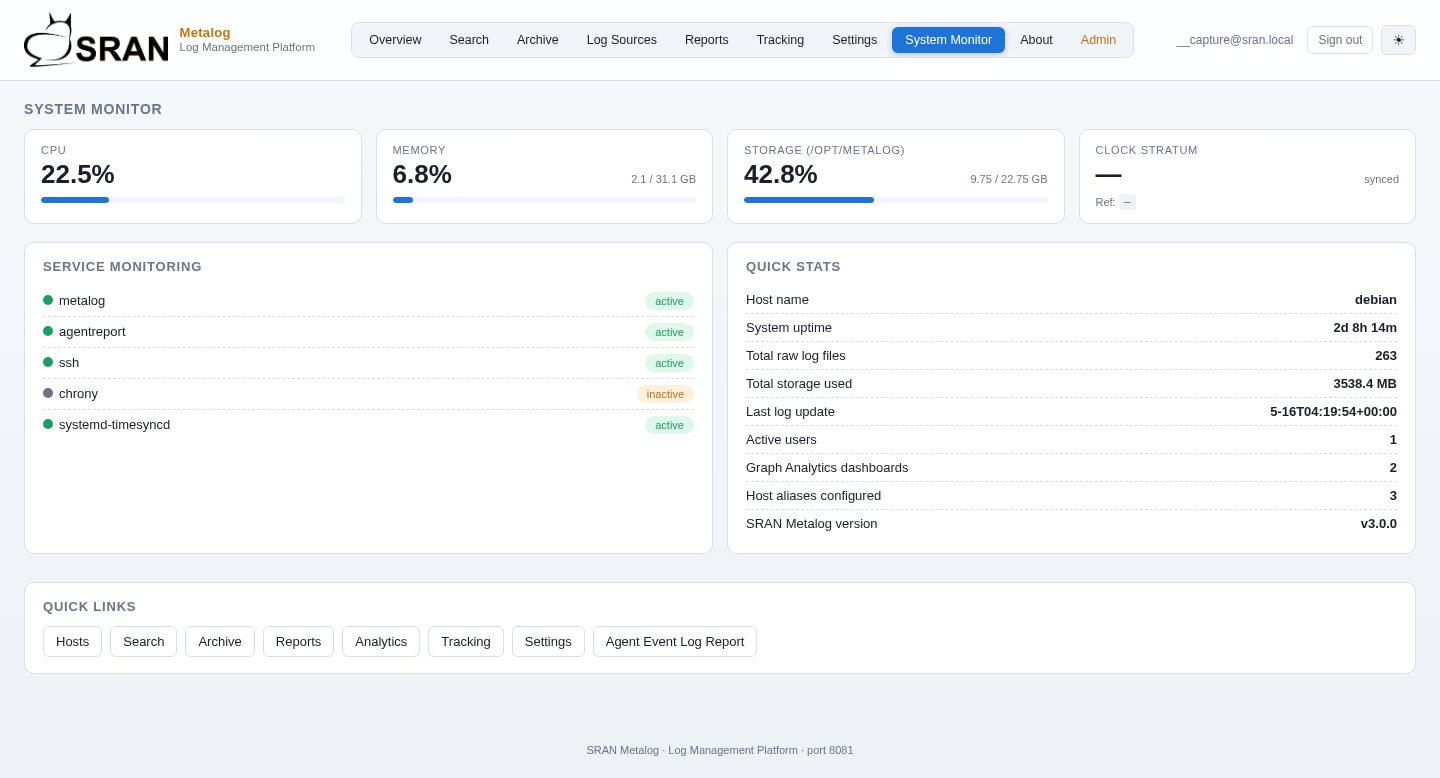Toggle the light/dark theme sun icon
The image size is (1440, 778).
pyautogui.click(x=1398, y=40)
